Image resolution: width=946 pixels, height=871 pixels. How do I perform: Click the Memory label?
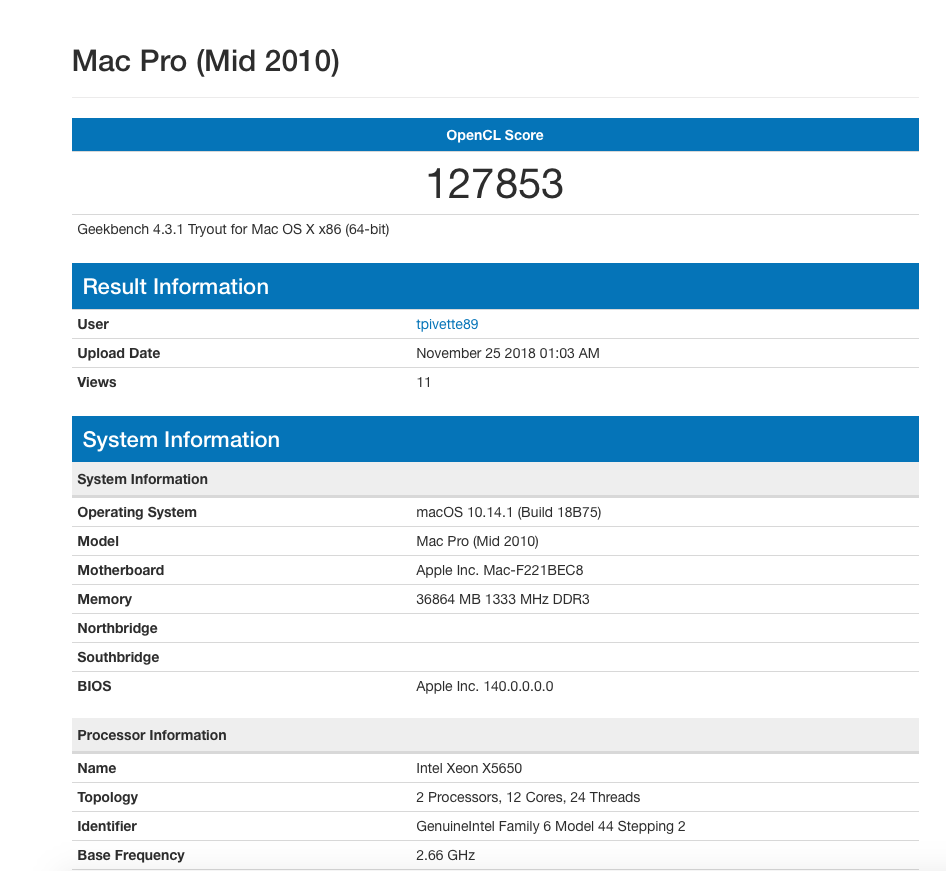tap(104, 600)
